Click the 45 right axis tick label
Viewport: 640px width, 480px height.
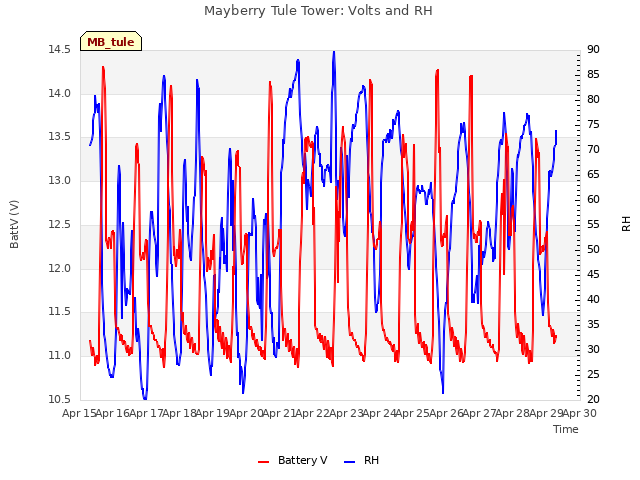pos(593,274)
